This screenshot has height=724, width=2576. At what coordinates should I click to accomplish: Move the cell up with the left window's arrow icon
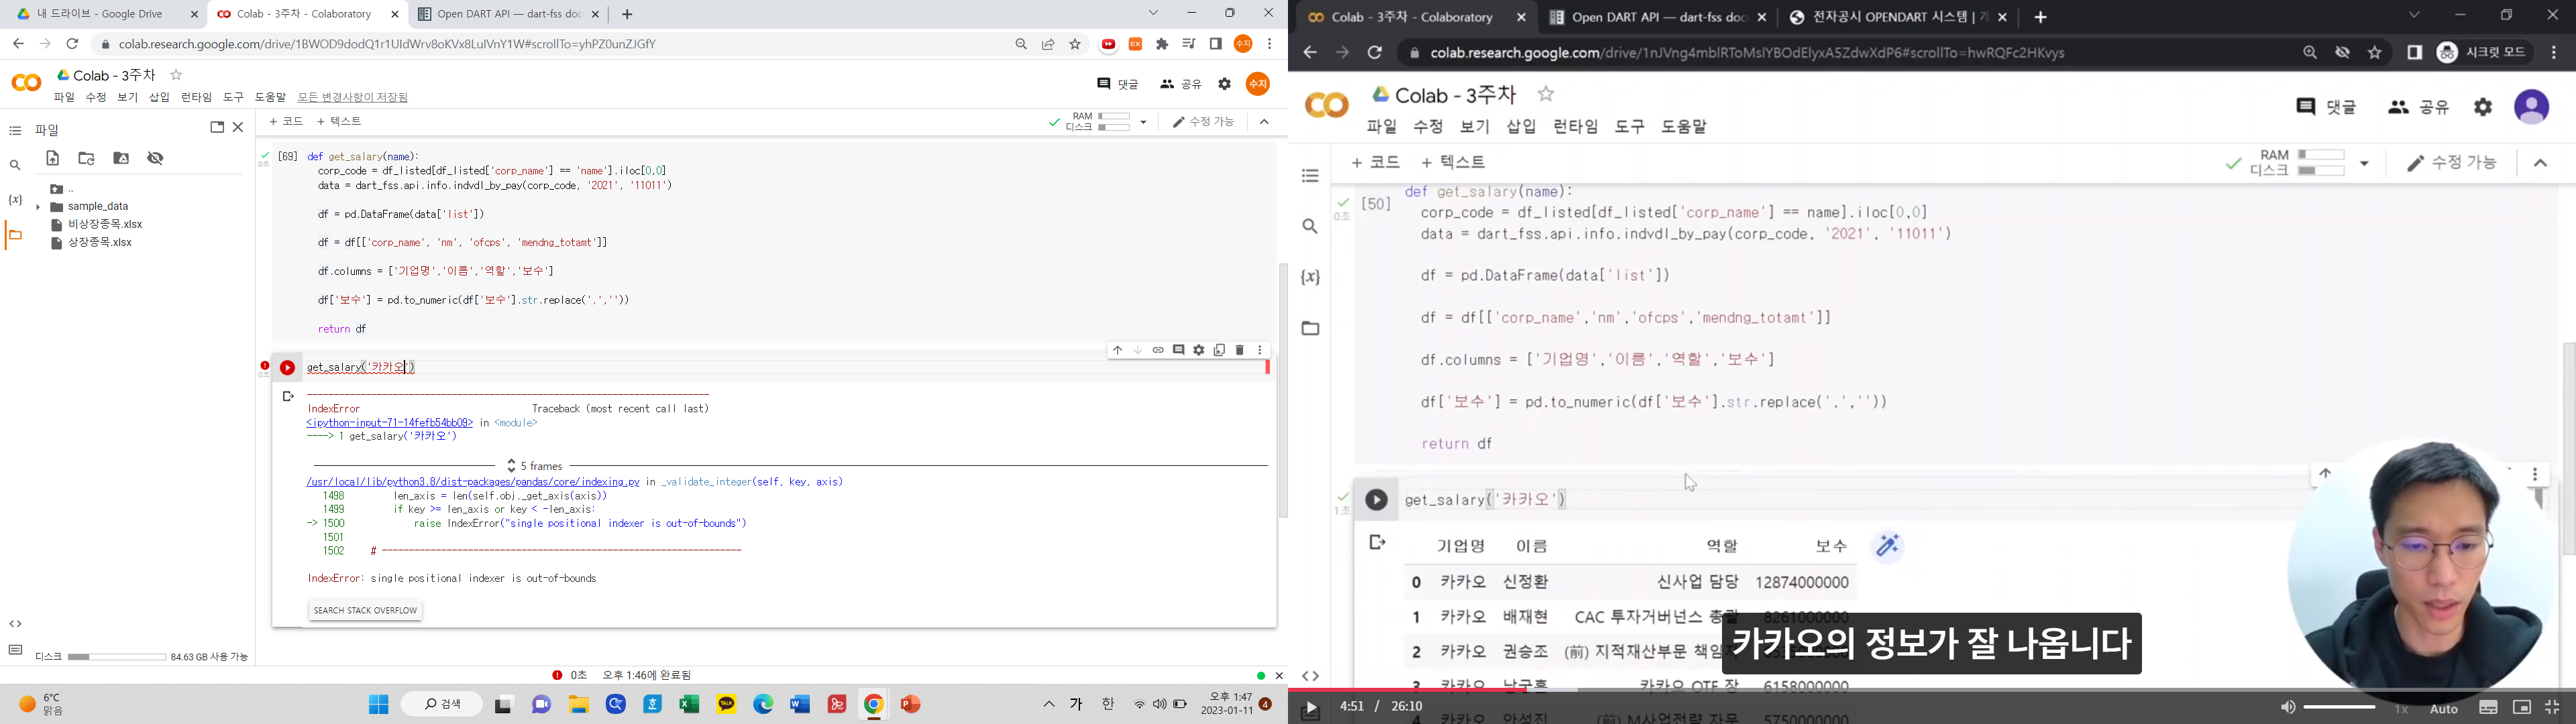click(x=1117, y=350)
